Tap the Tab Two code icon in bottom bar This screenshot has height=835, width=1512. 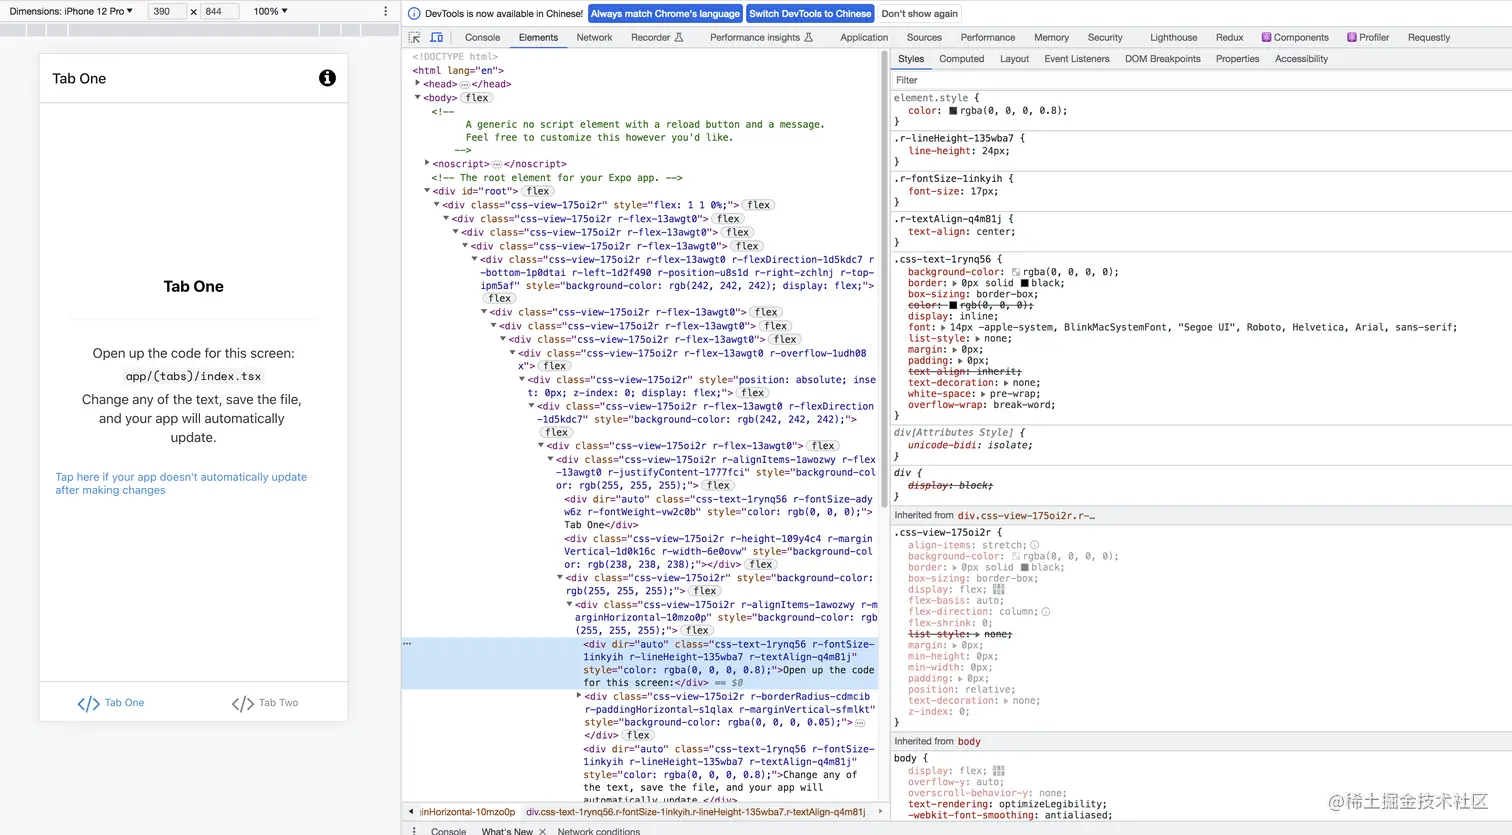[243, 704]
